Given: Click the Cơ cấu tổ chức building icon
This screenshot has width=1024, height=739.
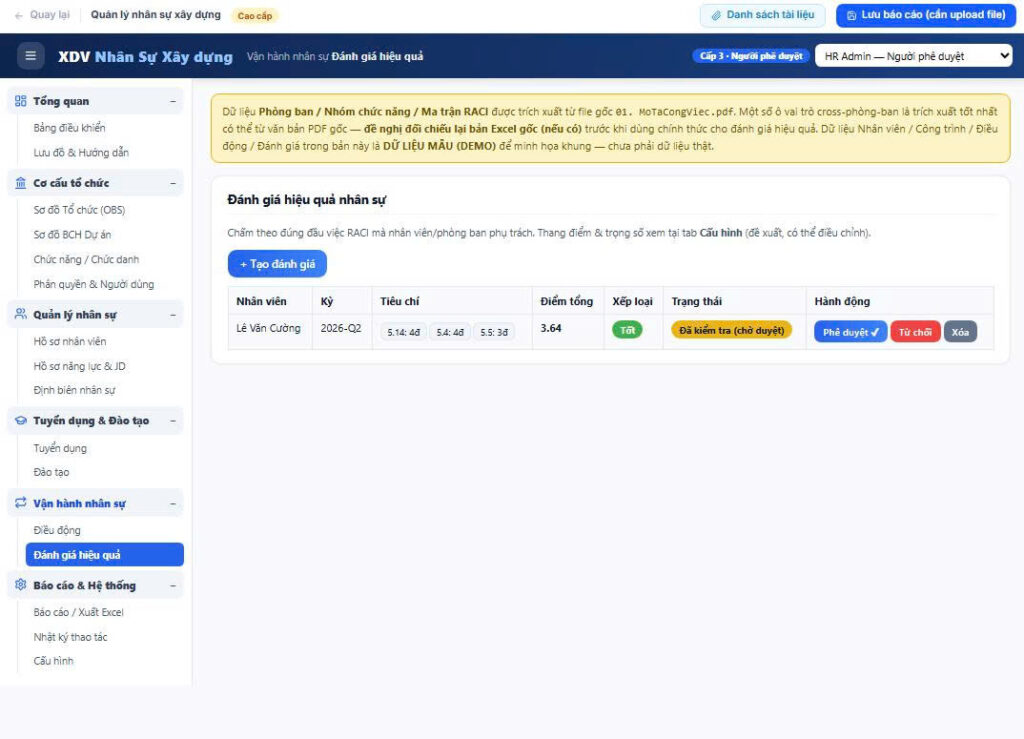Looking at the screenshot, I should click(21, 183).
